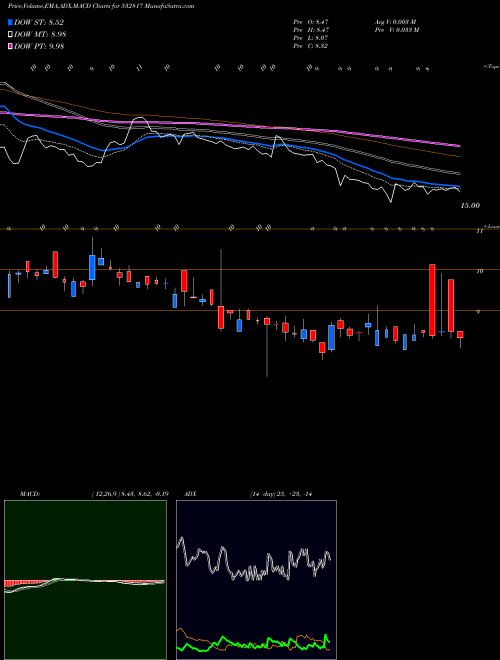The height and width of the screenshot is (660, 500).
Task: Click the 'Pre H: 8.47' value
Action: [x=311, y=30]
